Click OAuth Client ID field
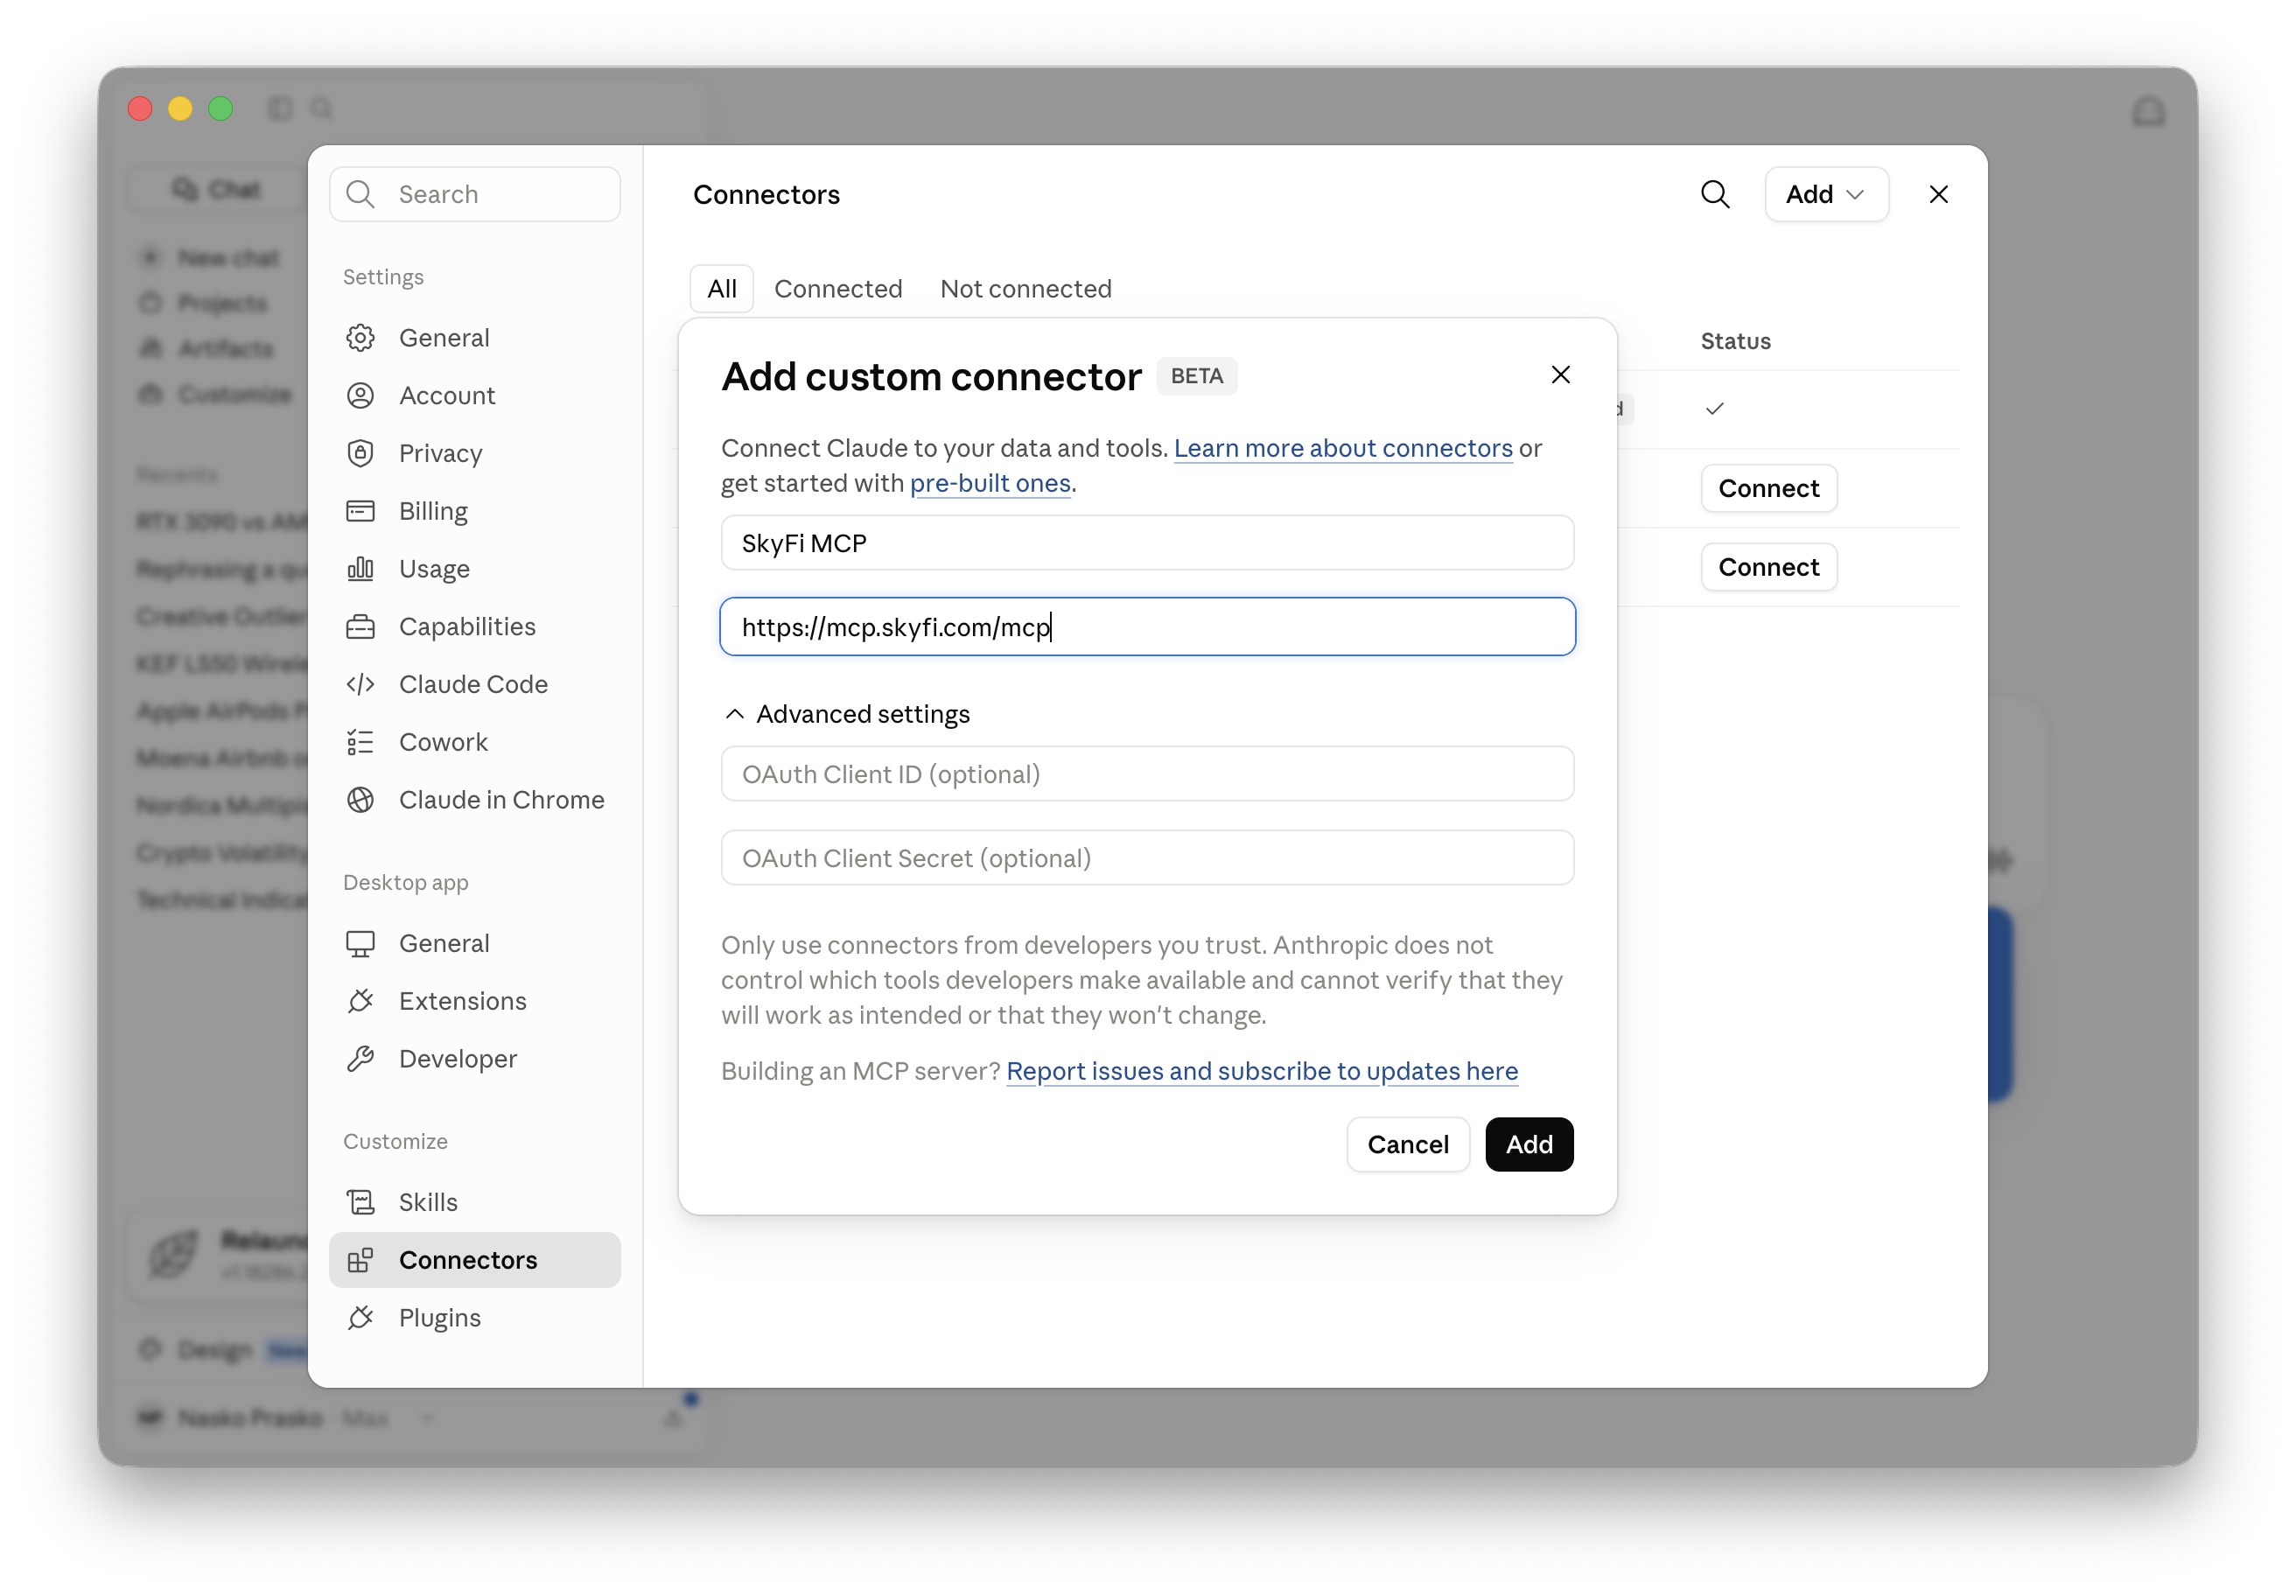The width and height of the screenshot is (2296, 1596). point(1147,775)
